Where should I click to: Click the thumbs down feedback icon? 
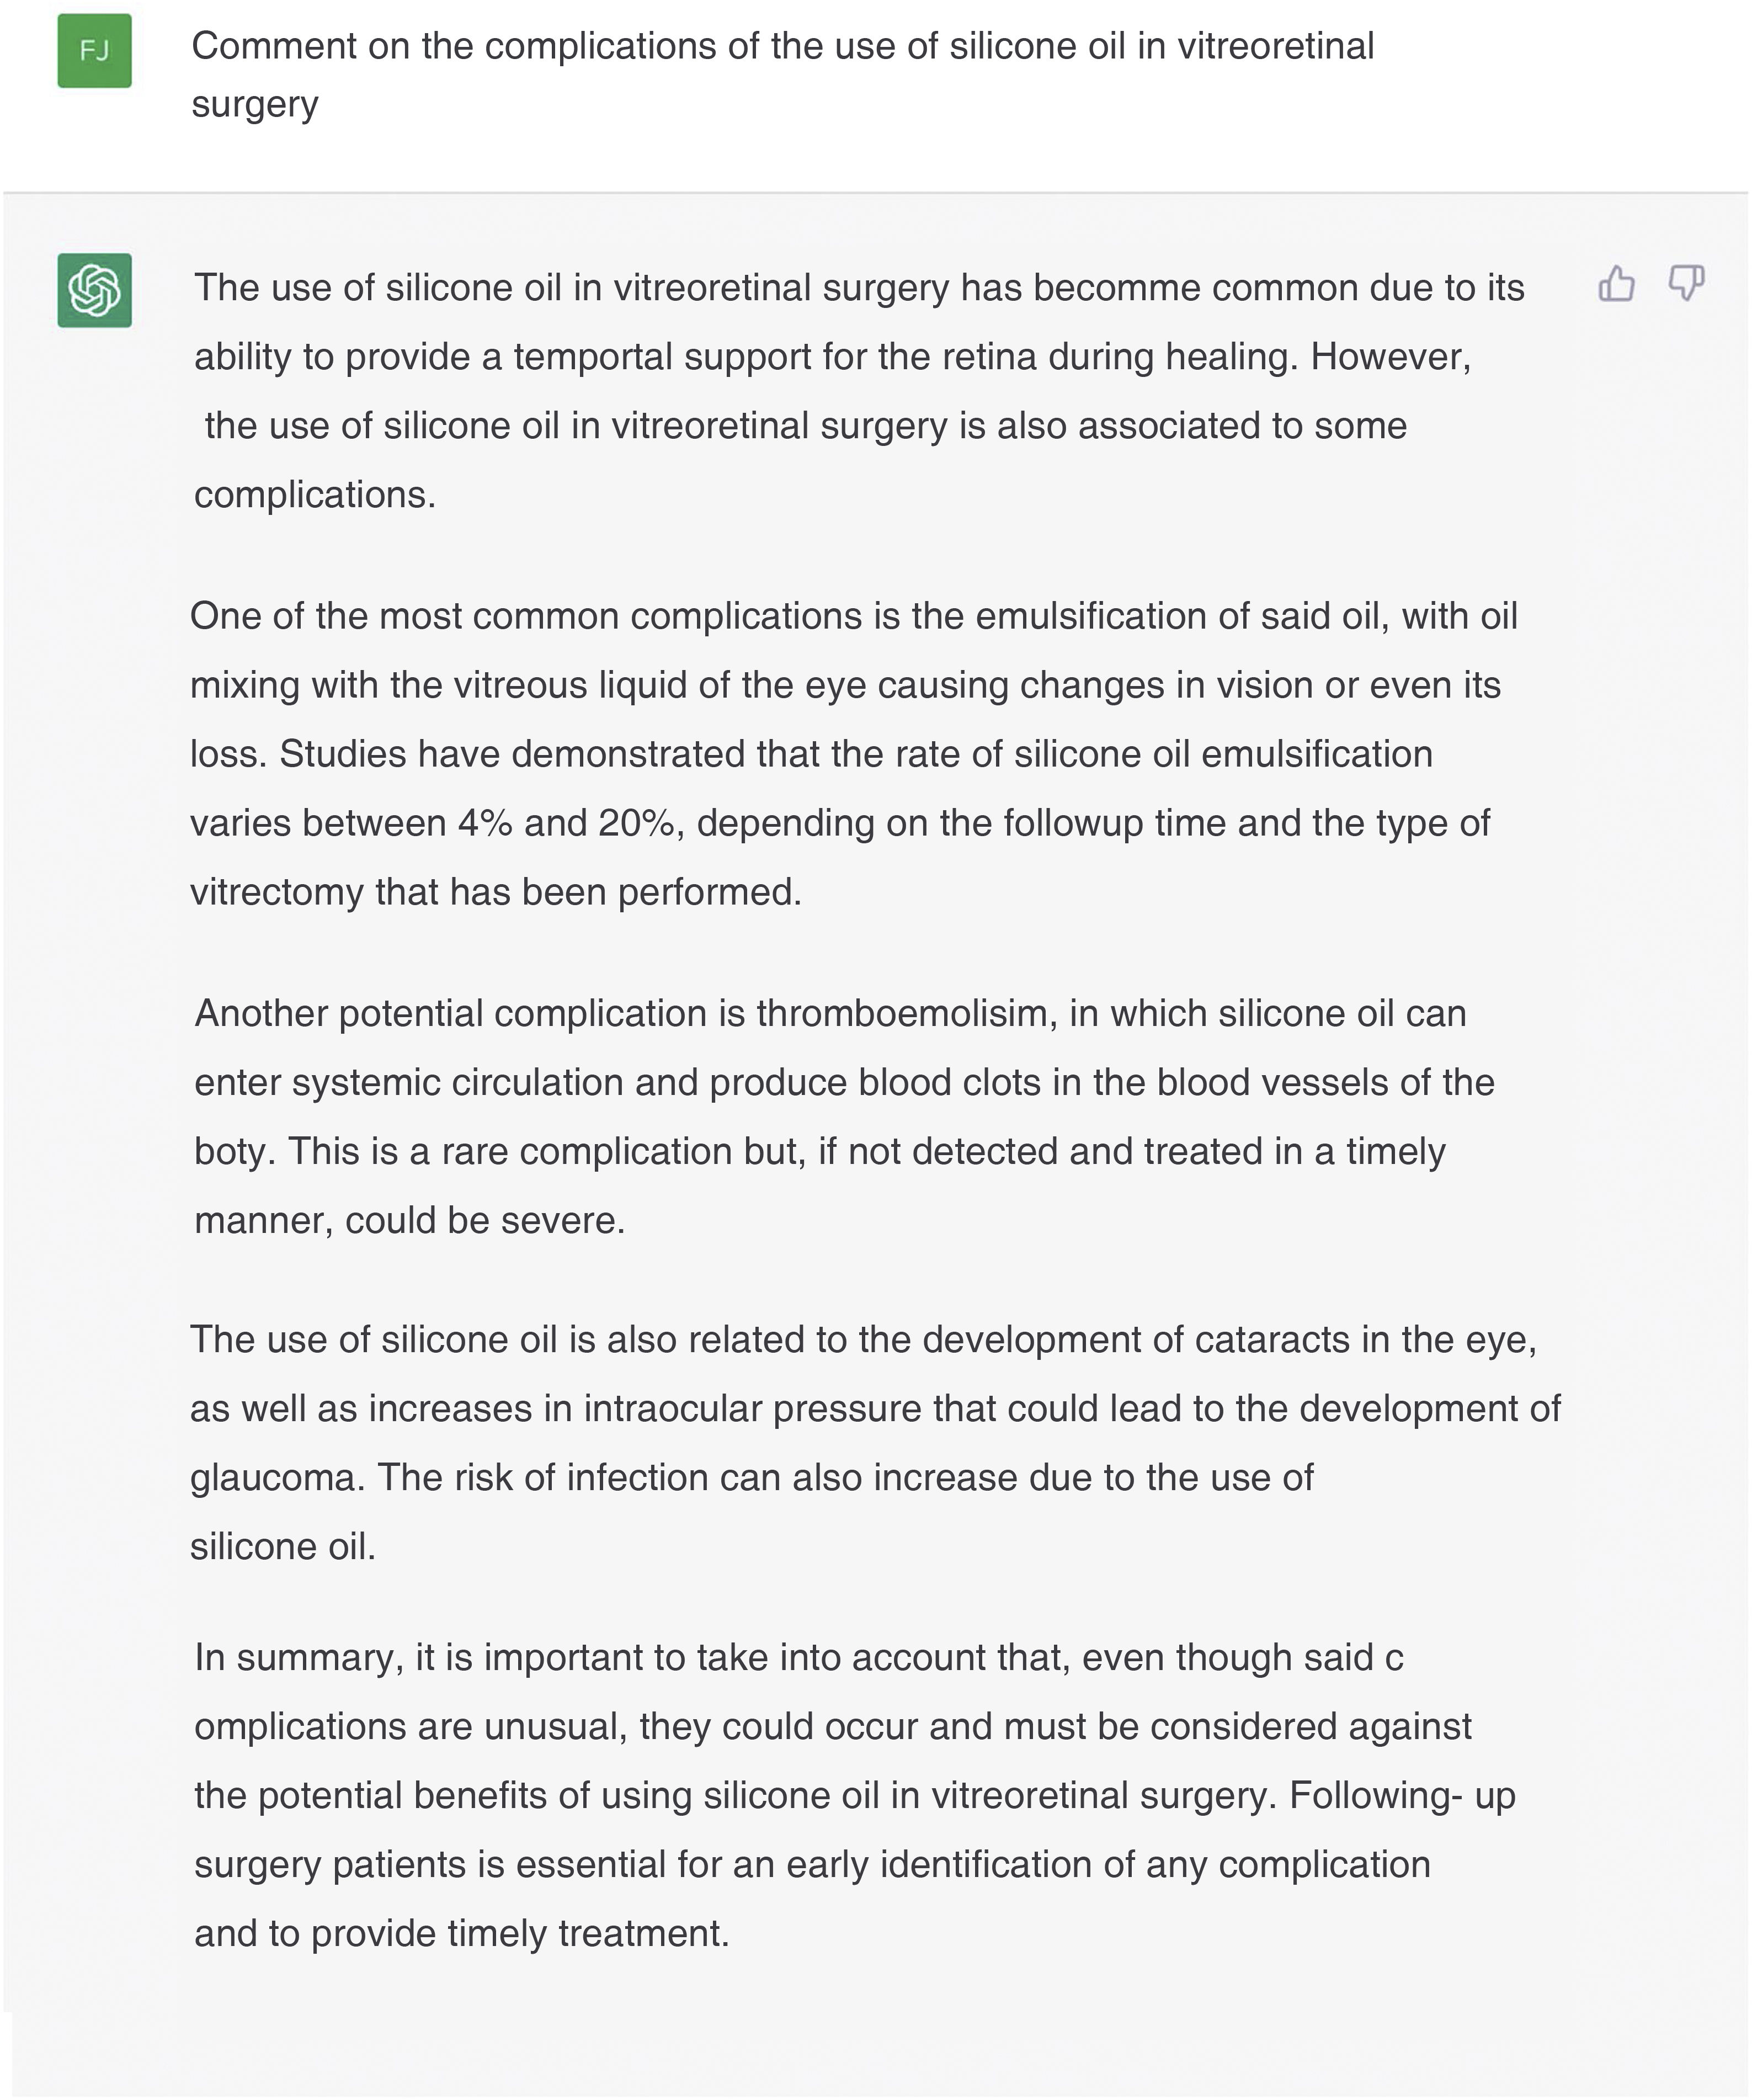click(1686, 284)
